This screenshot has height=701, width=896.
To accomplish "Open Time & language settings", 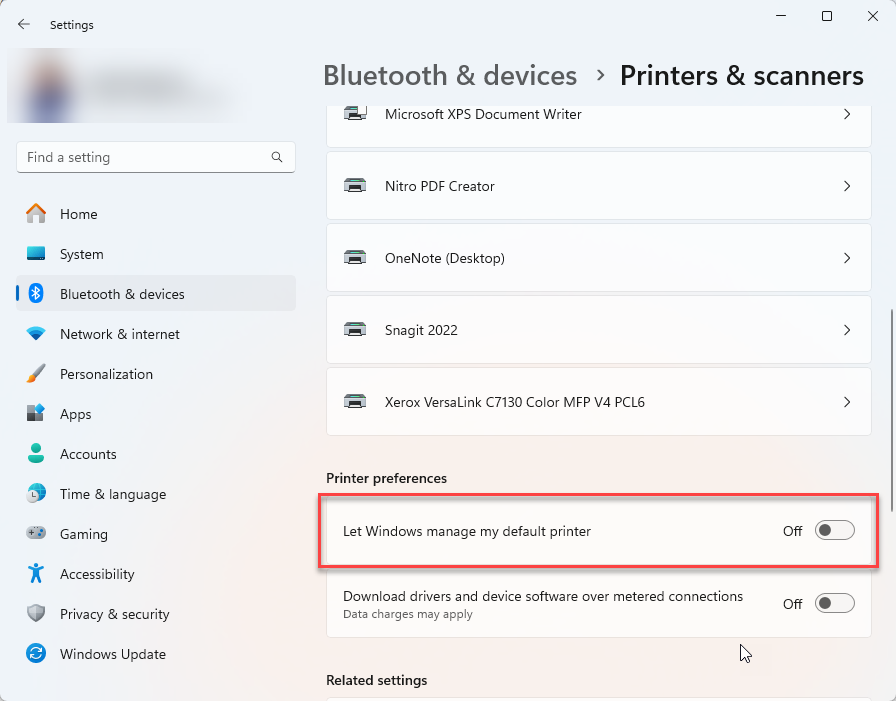I will tap(112, 494).
